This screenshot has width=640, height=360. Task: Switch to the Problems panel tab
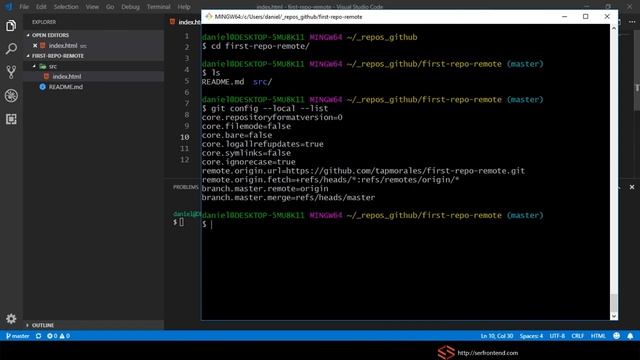[186, 187]
